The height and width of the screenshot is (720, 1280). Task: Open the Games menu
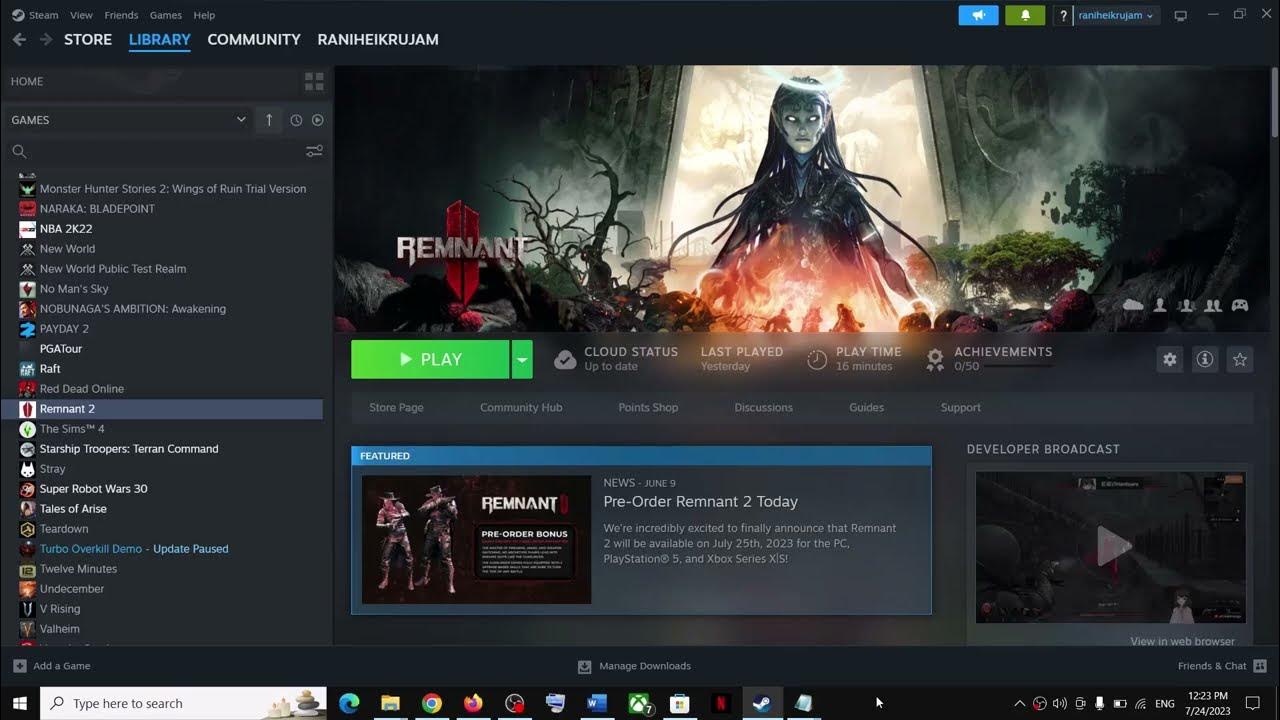click(166, 15)
